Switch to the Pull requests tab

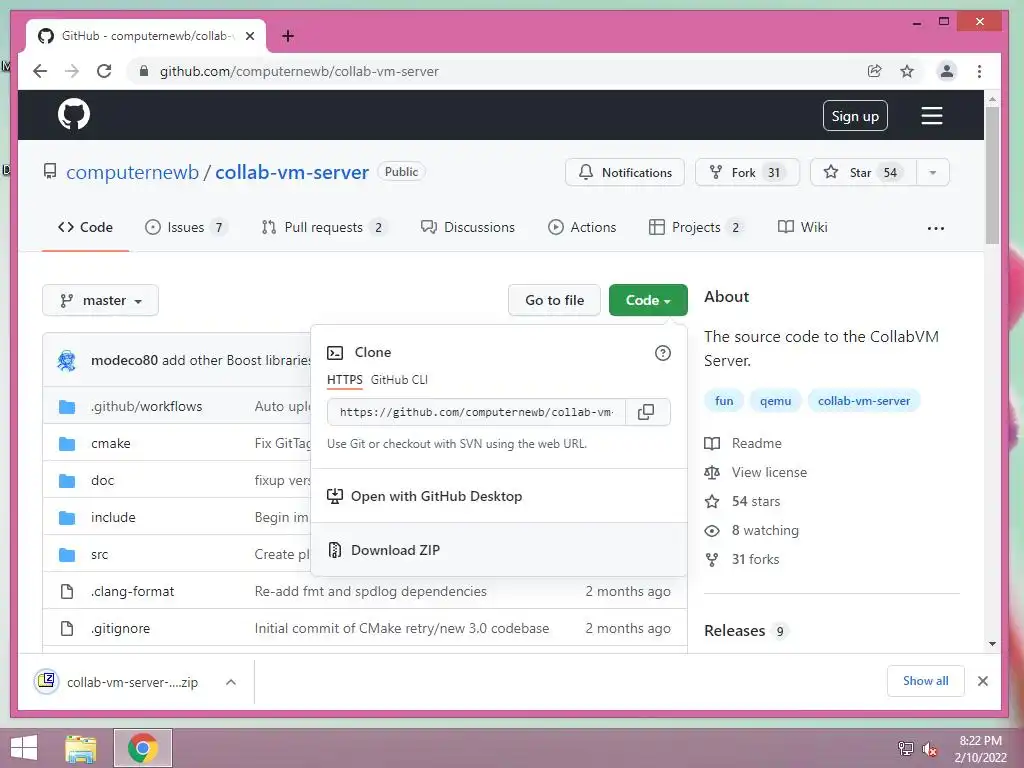point(323,227)
